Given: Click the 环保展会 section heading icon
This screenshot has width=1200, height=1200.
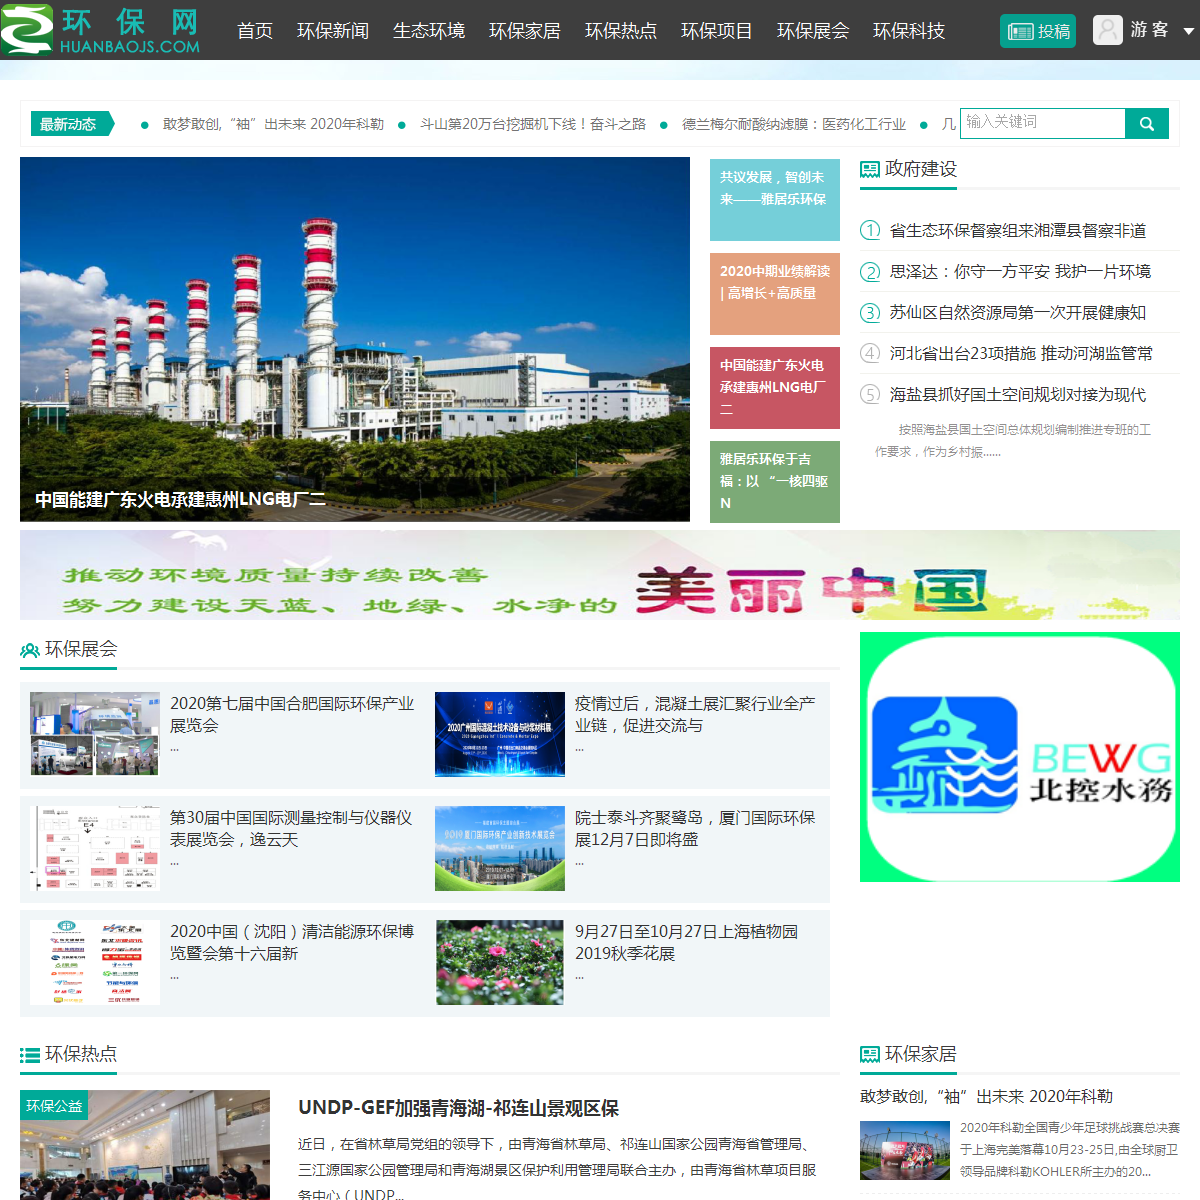Looking at the screenshot, I should (x=30, y=650).
